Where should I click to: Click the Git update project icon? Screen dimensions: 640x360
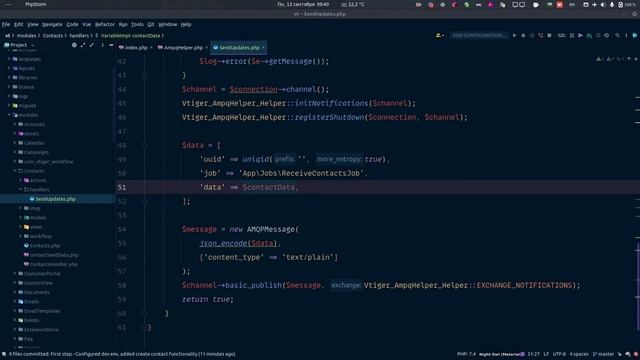pos(572,36)
